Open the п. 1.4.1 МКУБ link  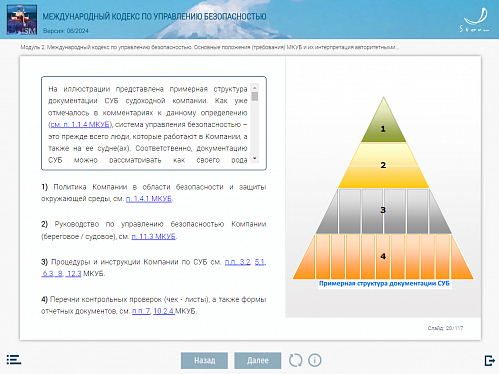pos(149,199)
